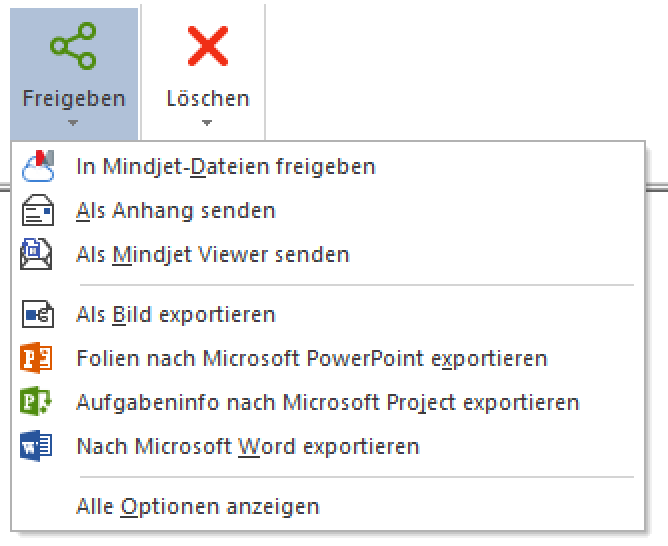This screenshot has height=546, width=668.
Task: Click the Löschen button label
Action: click(x=208, y=98)
